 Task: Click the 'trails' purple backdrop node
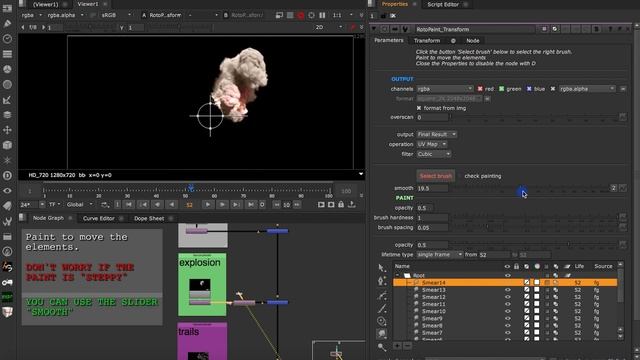[x=202, y=341]
